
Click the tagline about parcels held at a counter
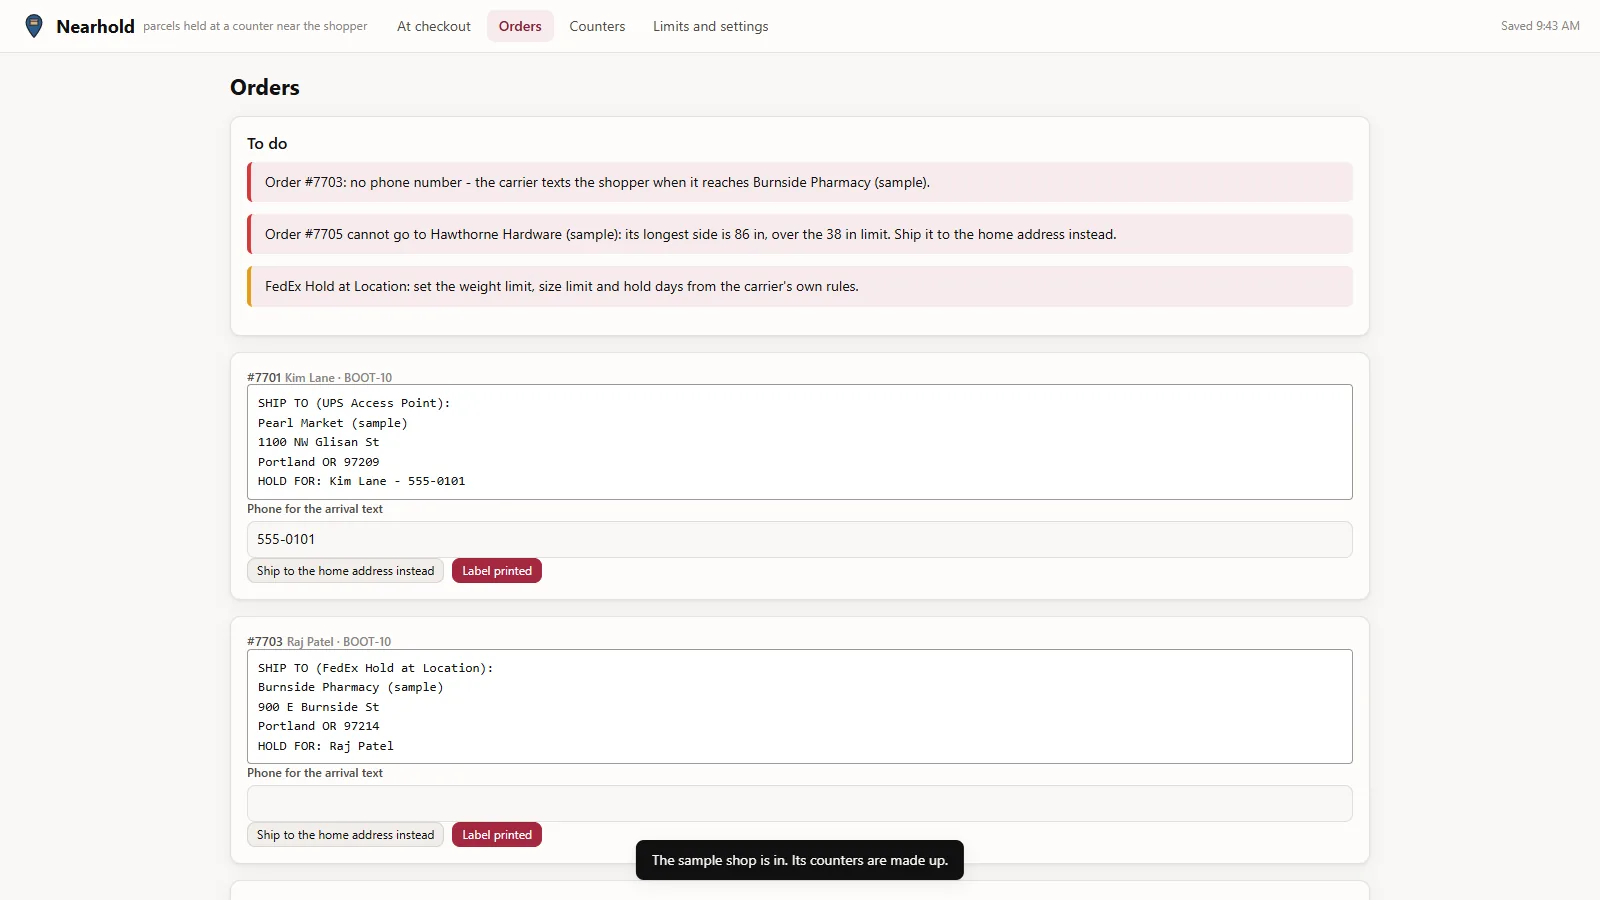255,26
